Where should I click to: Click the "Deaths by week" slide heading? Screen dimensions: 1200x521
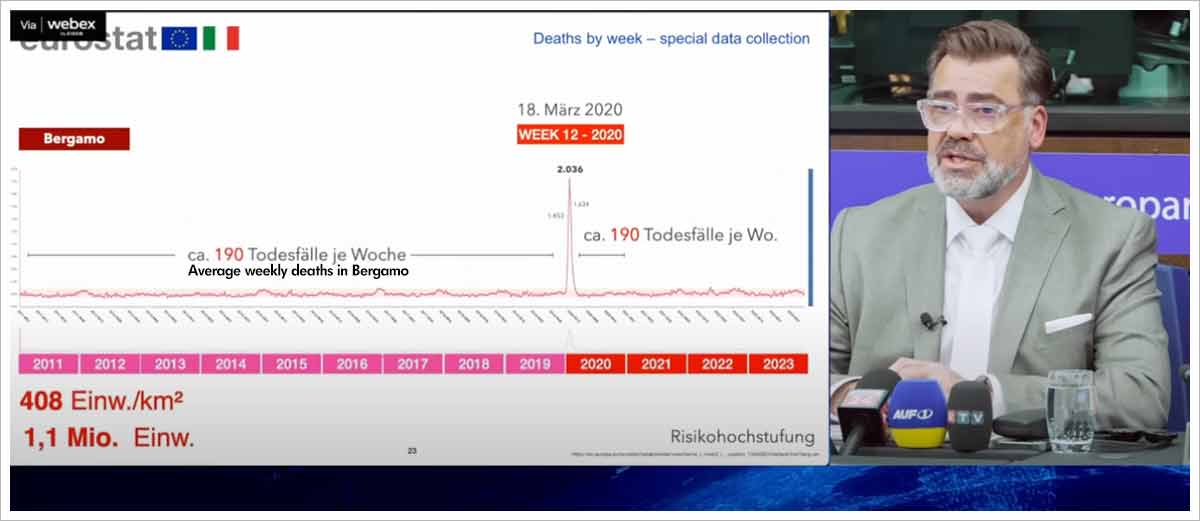coord(671,39)
